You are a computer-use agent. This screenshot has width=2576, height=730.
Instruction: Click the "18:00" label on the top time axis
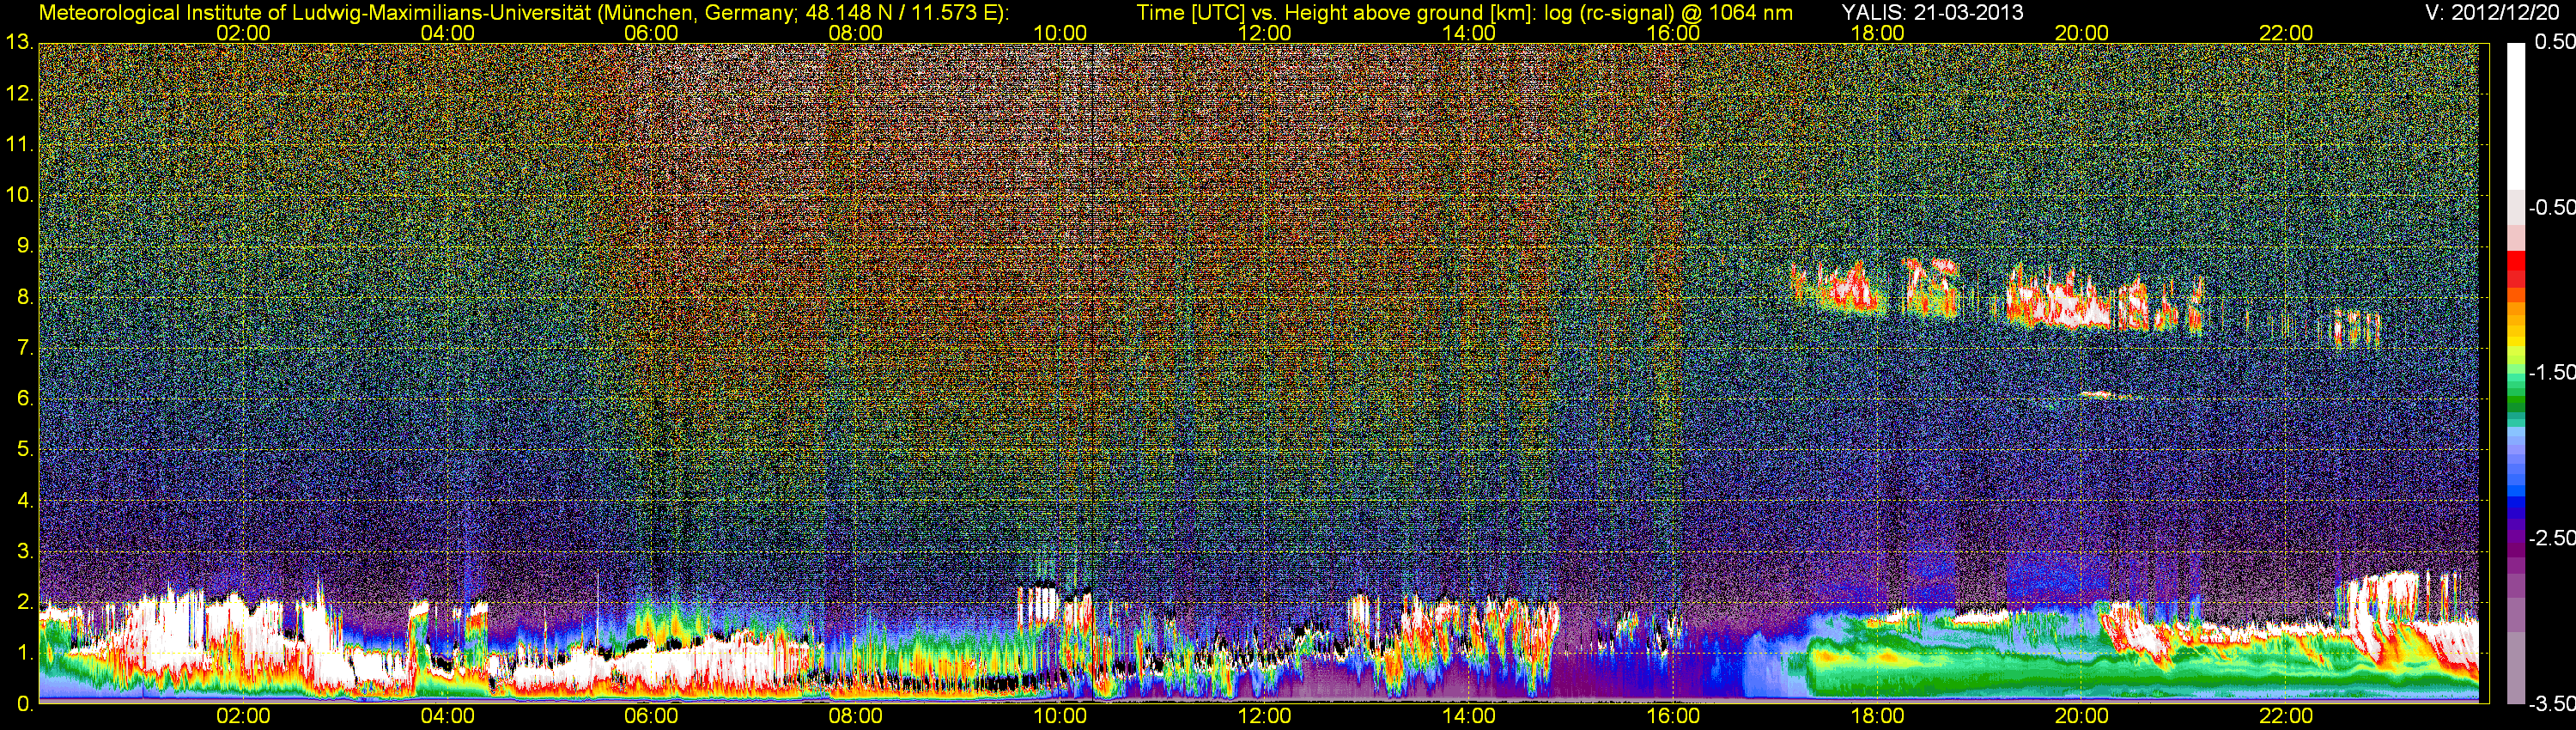(1877, 33)
